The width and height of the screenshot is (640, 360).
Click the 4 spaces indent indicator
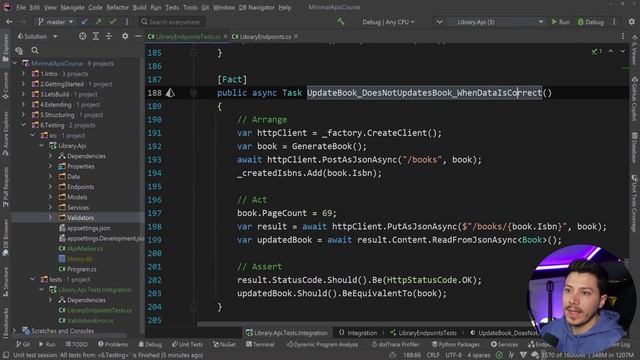click(x=478, y=355)
